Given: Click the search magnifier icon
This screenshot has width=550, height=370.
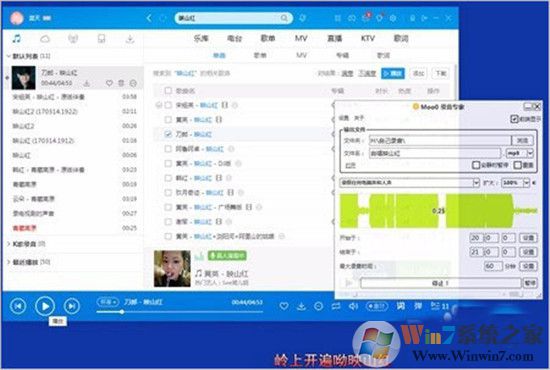Looking at the screenshot, I should [284, 18].
